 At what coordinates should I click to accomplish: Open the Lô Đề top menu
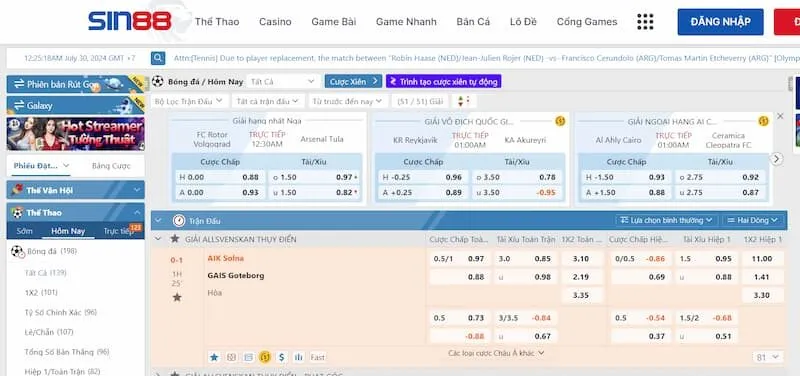(x=523, y=22)
